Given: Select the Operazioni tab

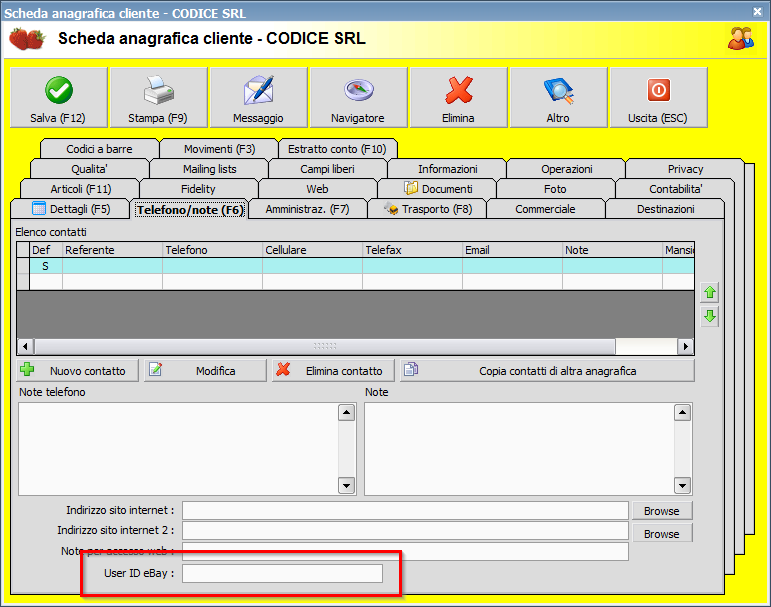Looking at the screenshot, I should tap(566, 169).
